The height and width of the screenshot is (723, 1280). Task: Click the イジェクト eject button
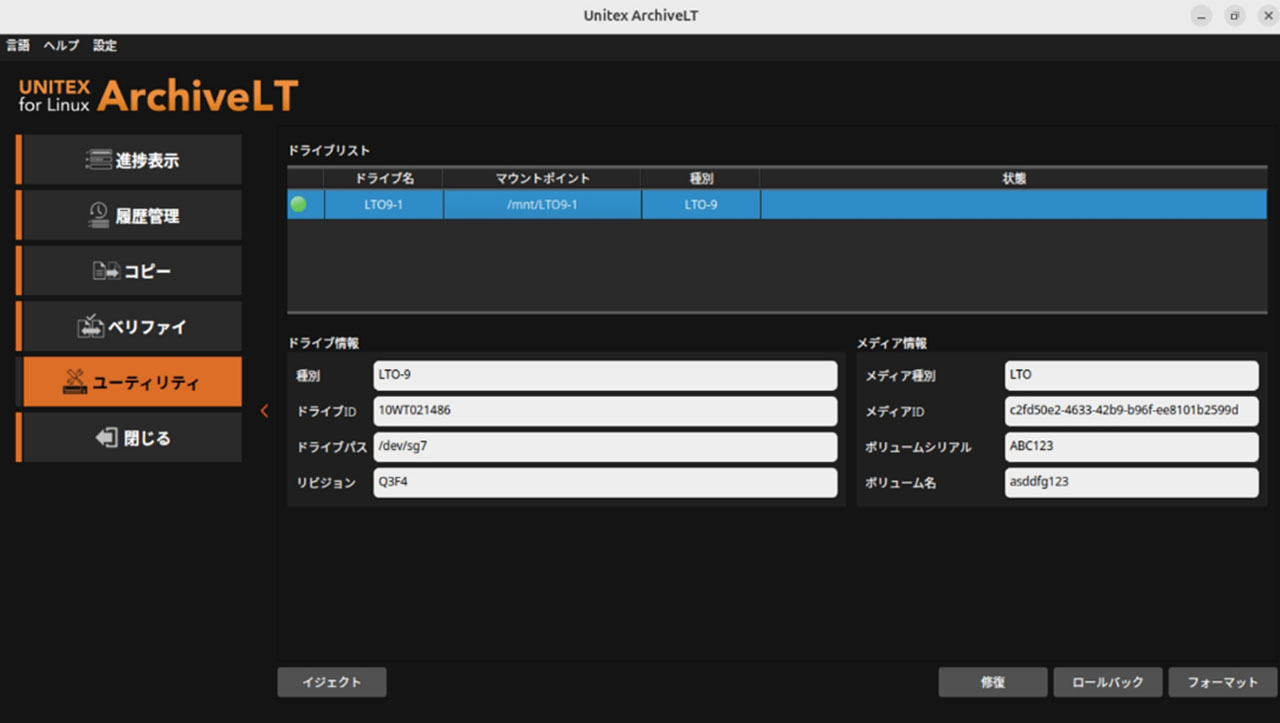pos(332,682)
